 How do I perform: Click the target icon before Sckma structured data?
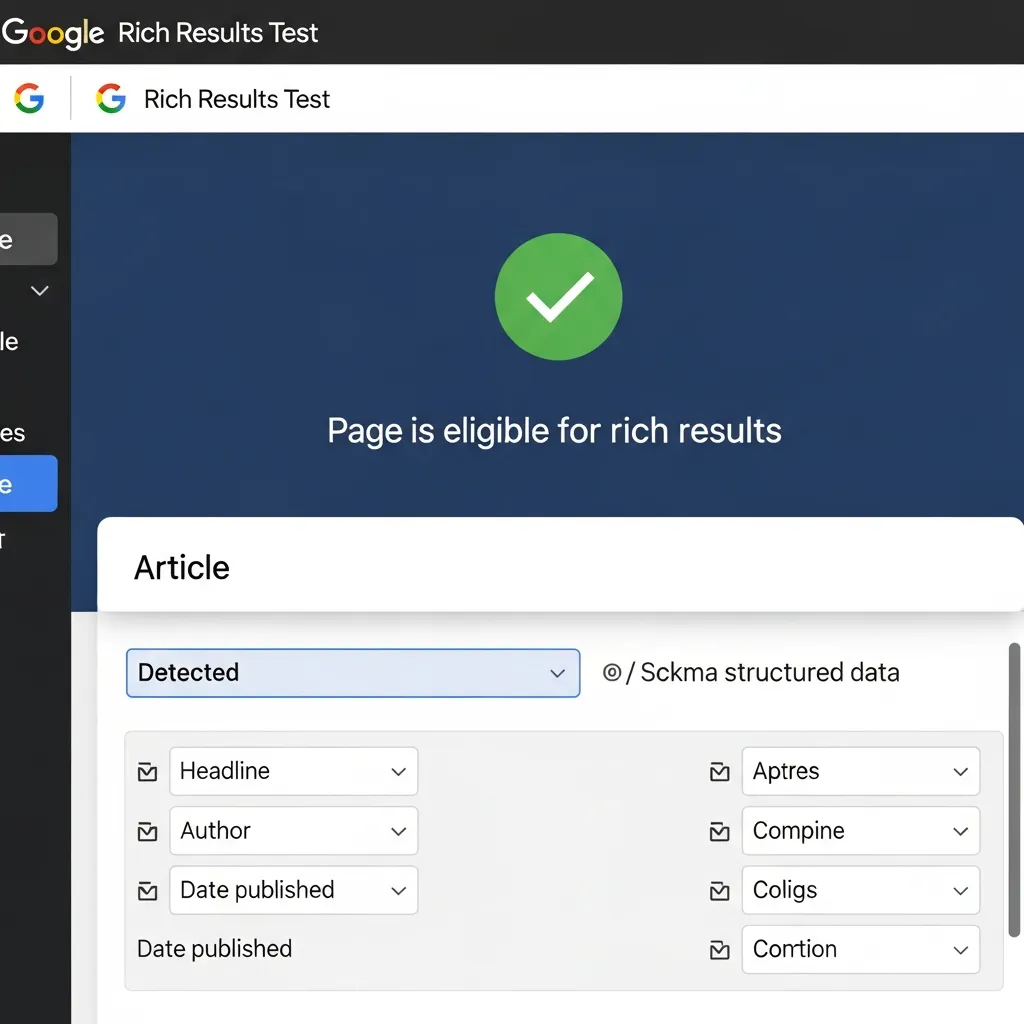coord(612,673)
